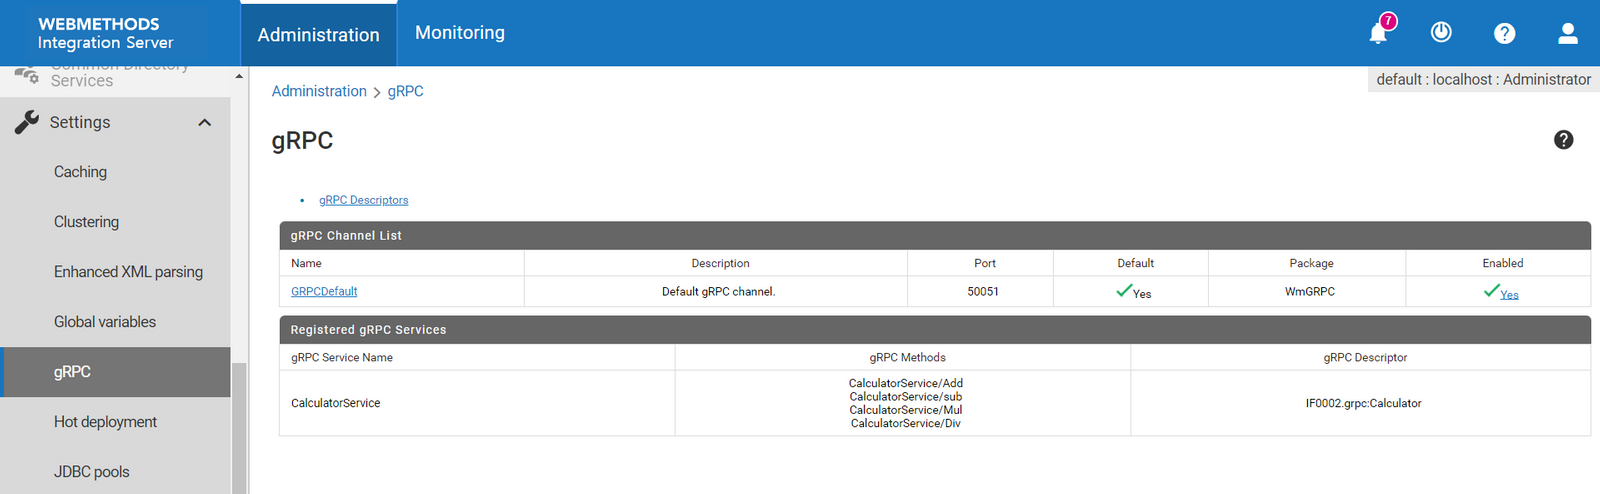Click the gRPC page help icon
1600x494 pixels.
click(1563, 140)
